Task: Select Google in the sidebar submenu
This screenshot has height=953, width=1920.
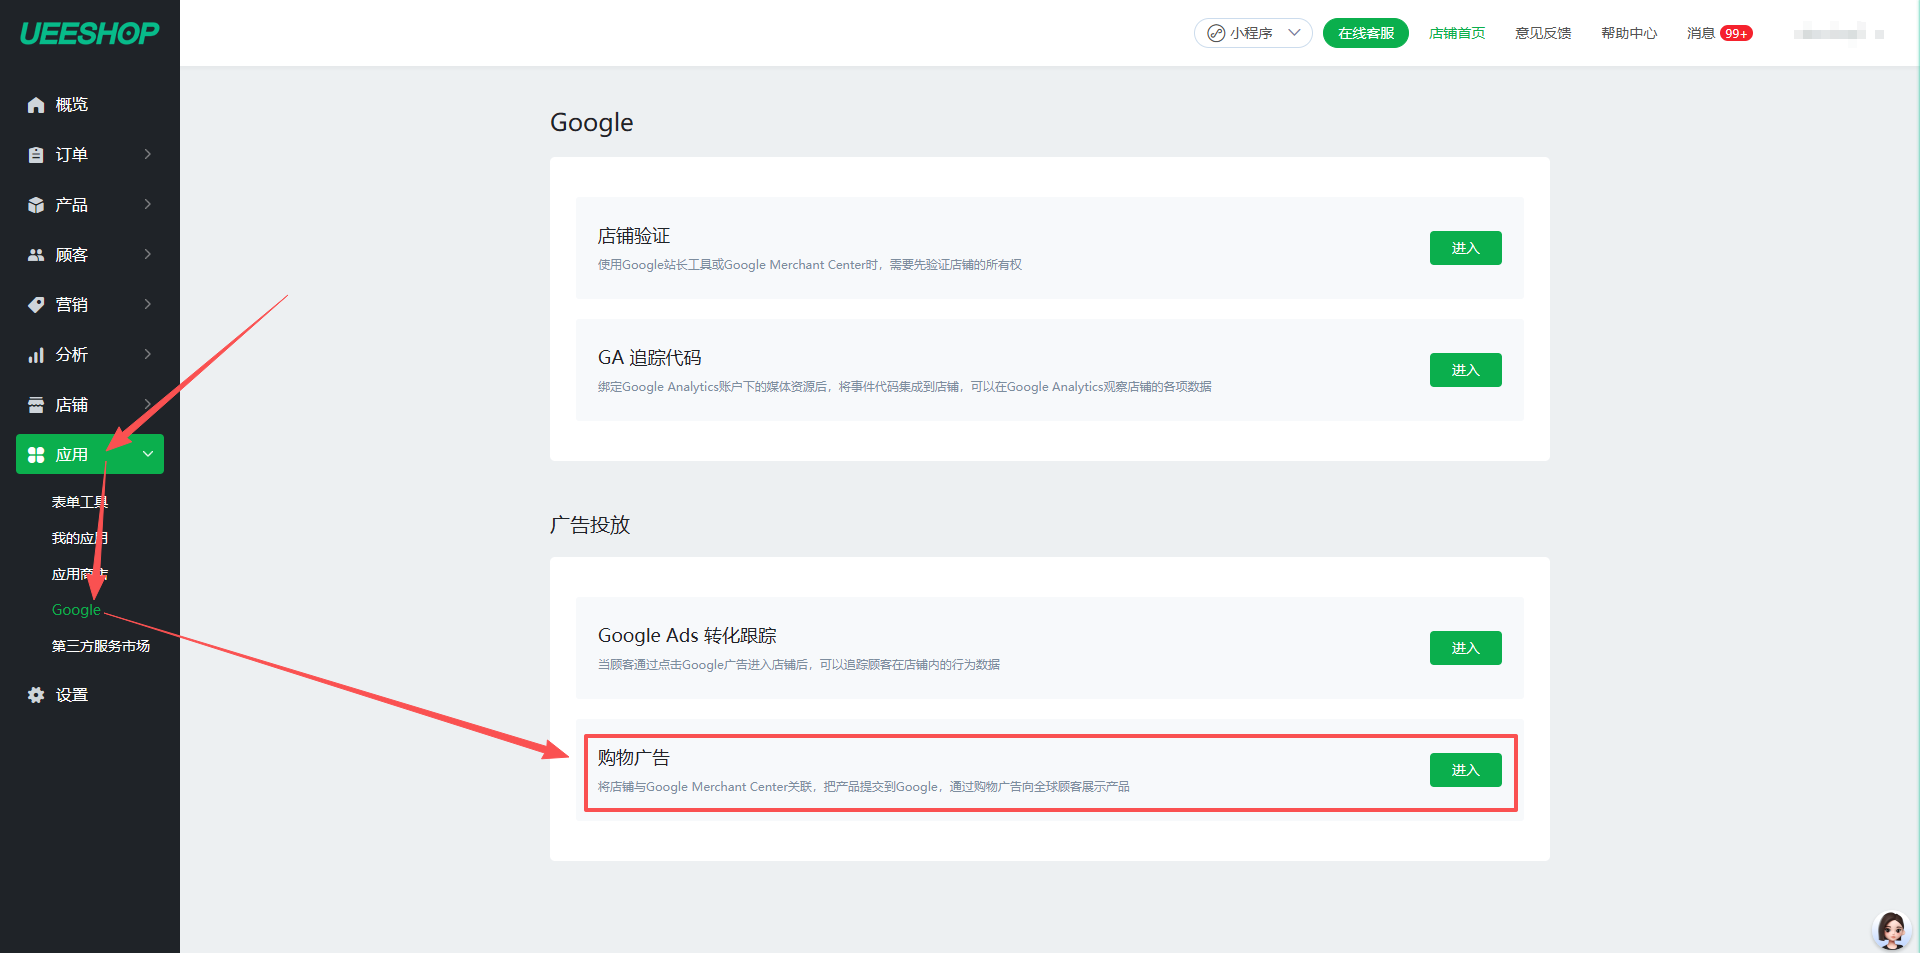Action: (76, 610)
